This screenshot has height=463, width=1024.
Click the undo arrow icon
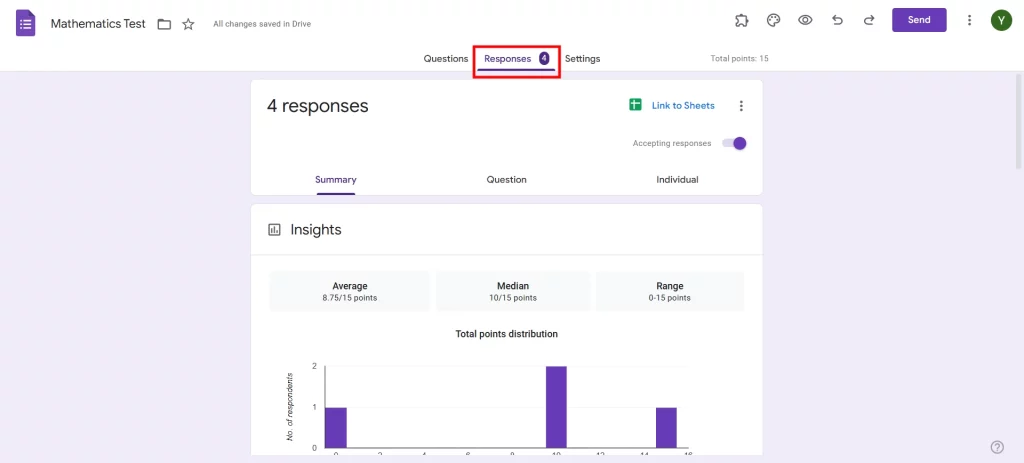[837, 20]
